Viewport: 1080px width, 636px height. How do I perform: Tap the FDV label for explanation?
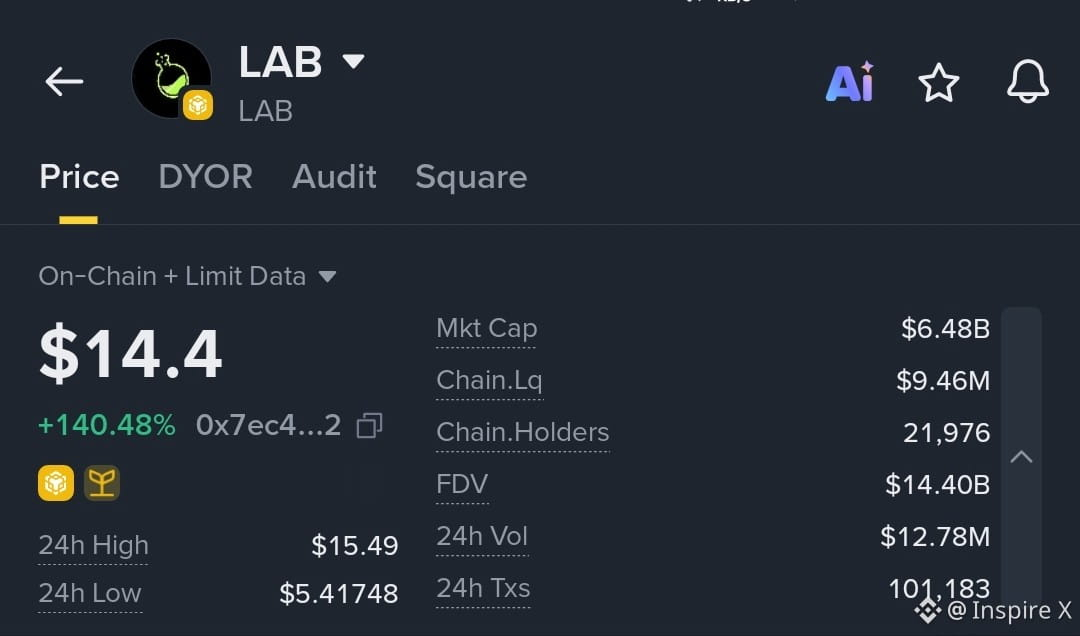pos(462,484)
